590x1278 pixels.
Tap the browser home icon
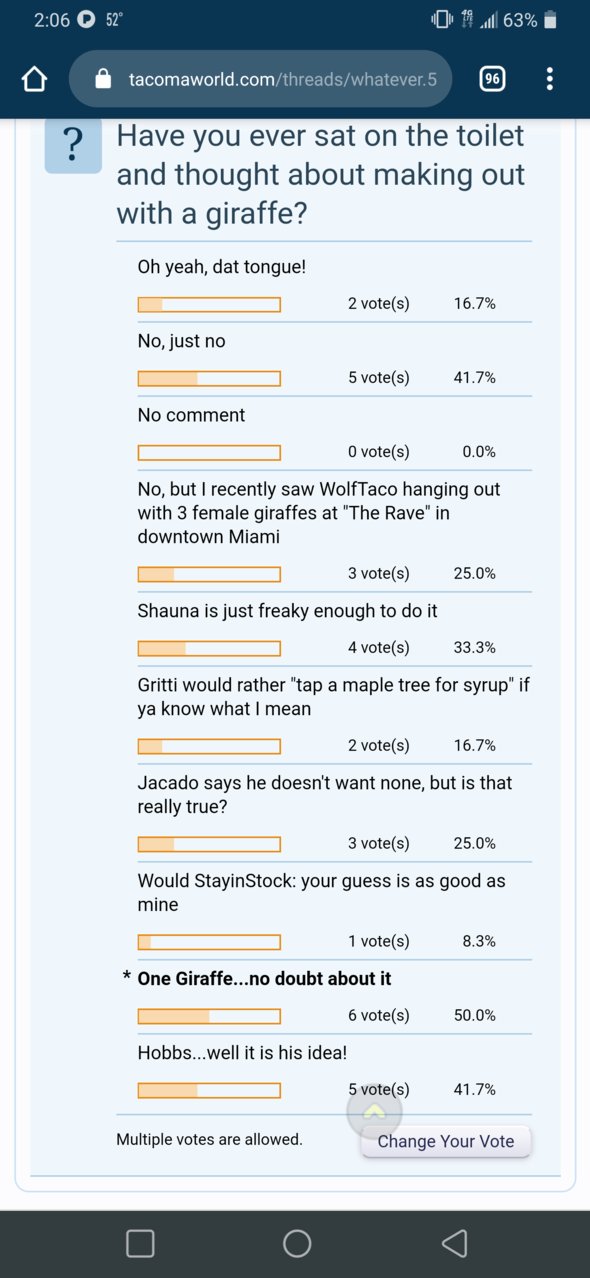pos(35,79)
